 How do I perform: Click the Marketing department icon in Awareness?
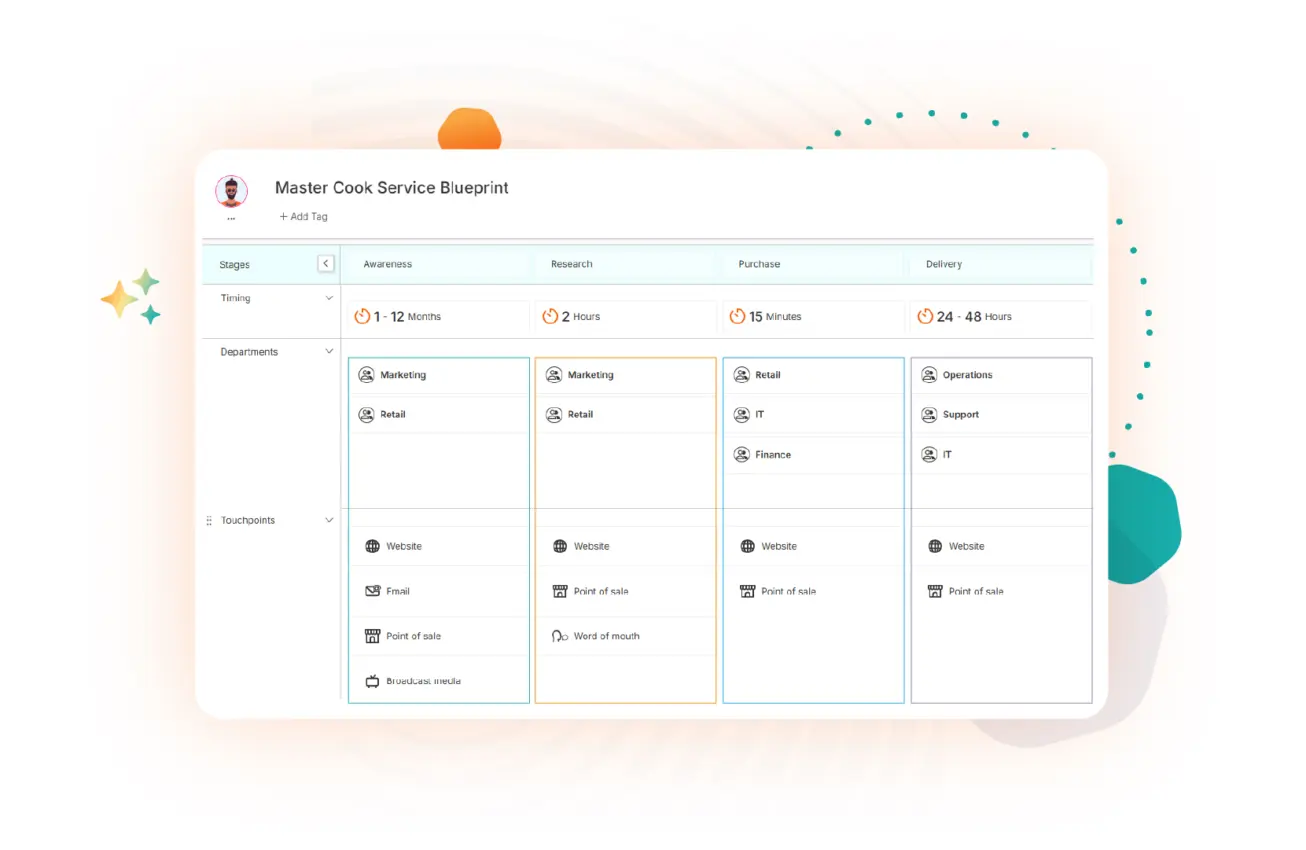[366, 375]
